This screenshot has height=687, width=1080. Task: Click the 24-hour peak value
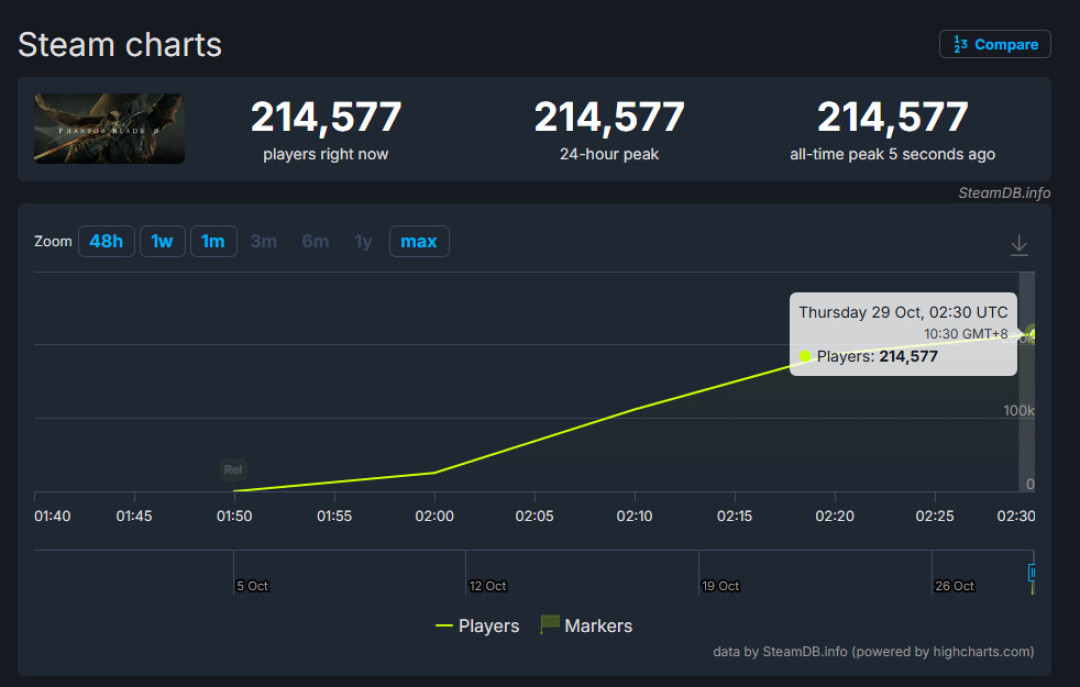[x=610, y=117]
